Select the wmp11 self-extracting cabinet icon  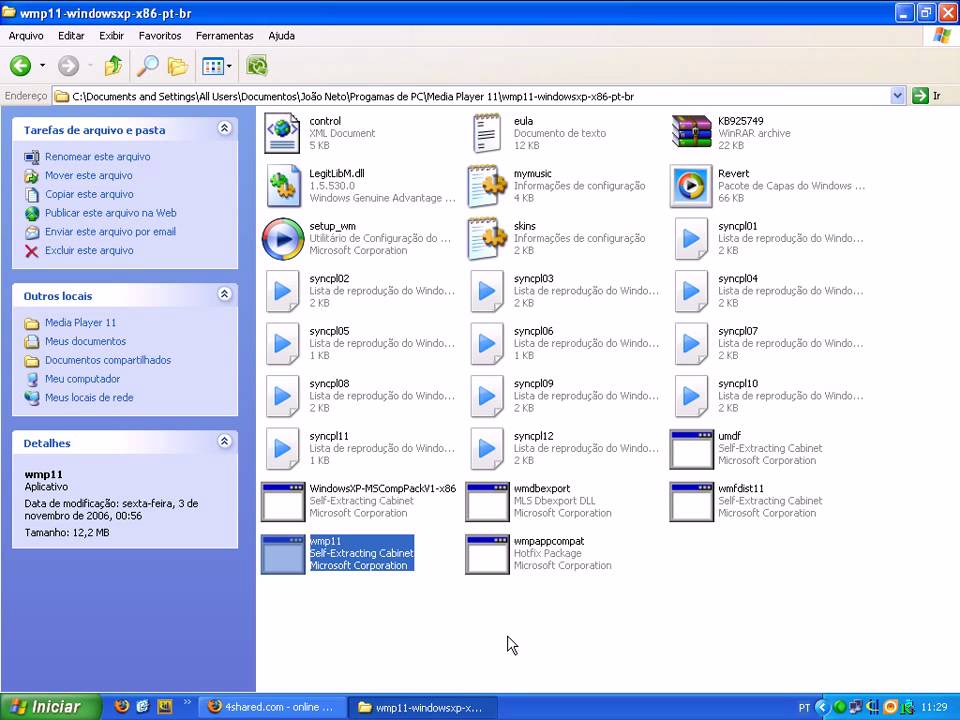pyautogui.click(x=283, y=555)
